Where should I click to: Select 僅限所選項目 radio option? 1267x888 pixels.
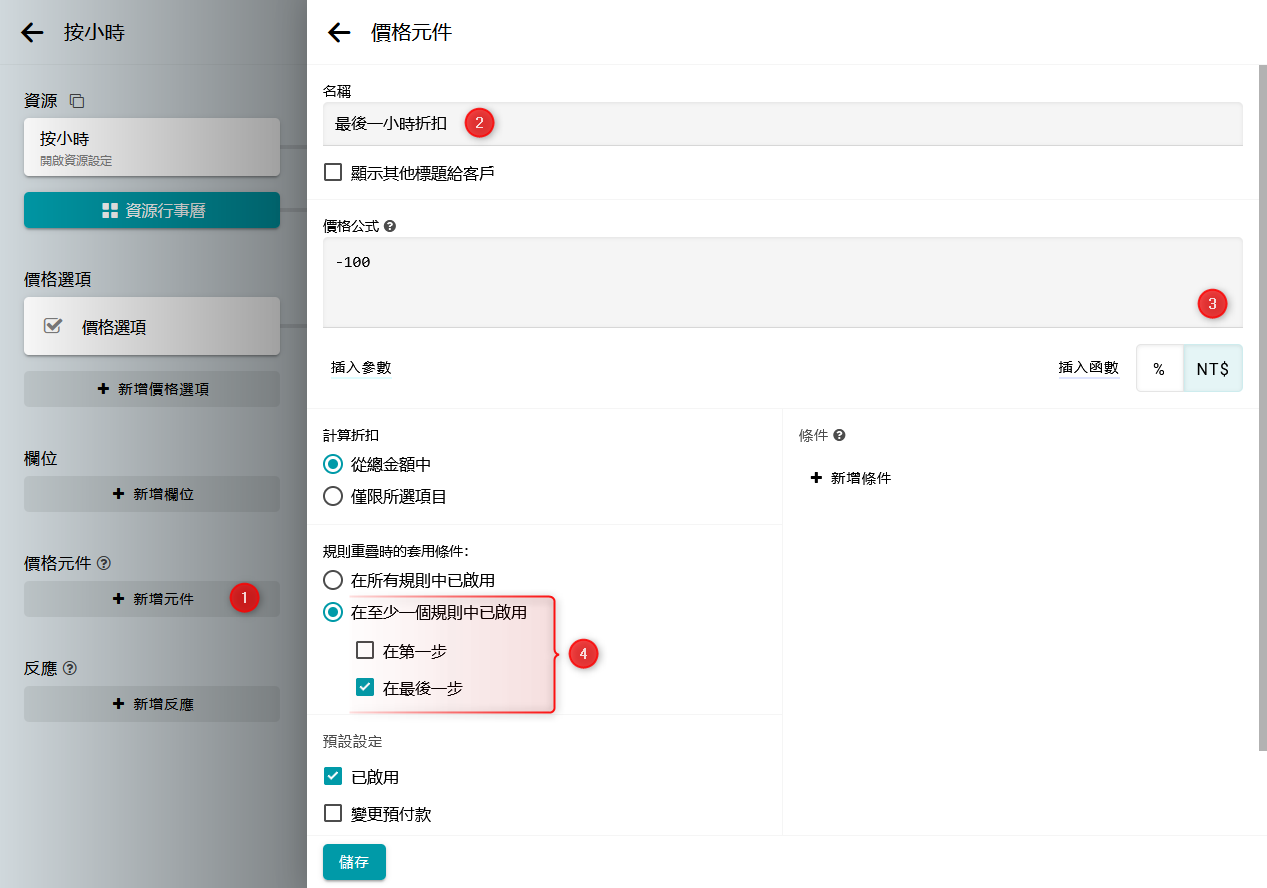point(333,496)
